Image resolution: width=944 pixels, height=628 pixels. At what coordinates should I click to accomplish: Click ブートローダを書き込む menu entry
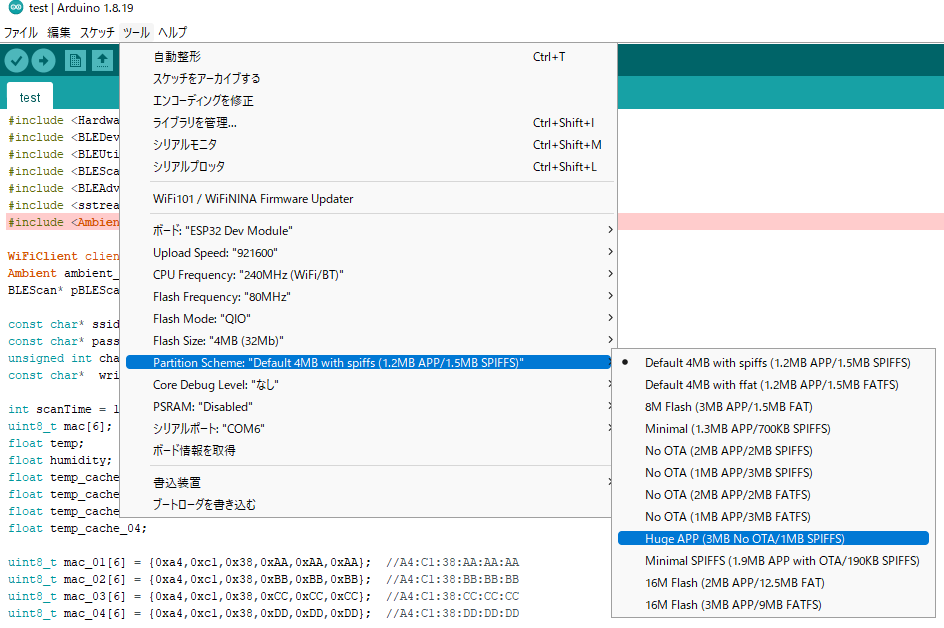[x=368, y=505]
